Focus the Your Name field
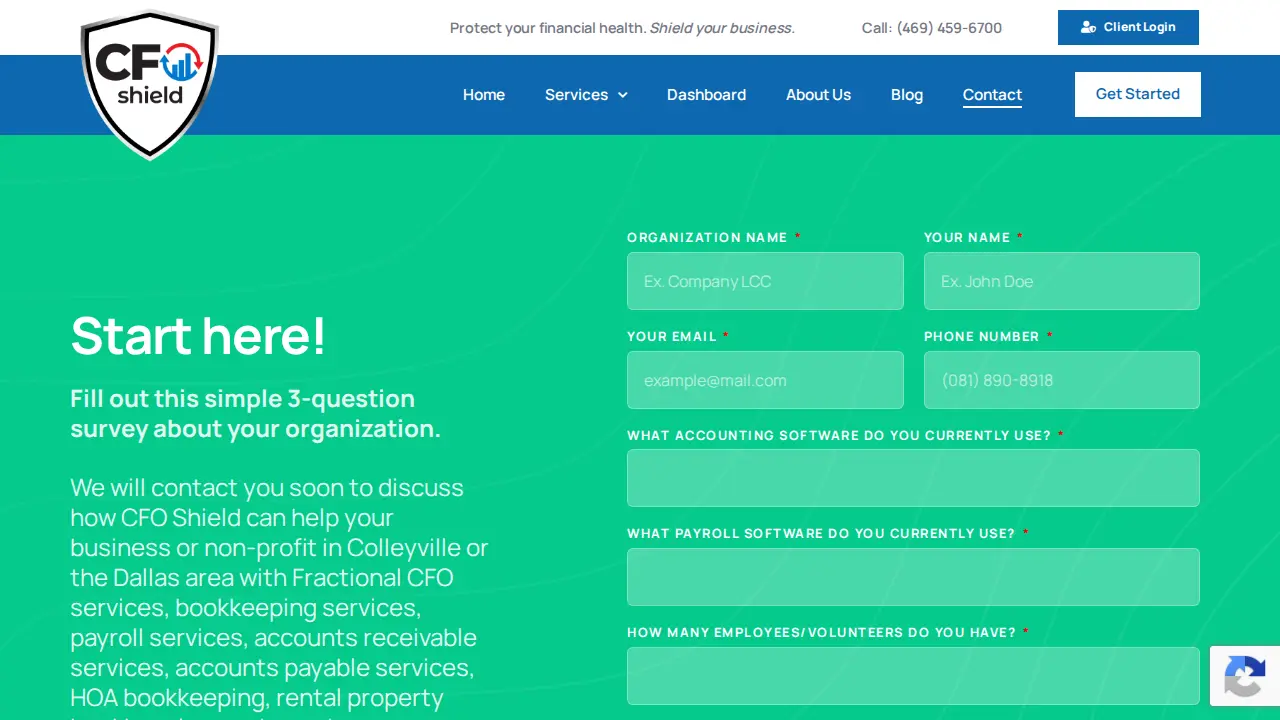 tap(1062, 281)
